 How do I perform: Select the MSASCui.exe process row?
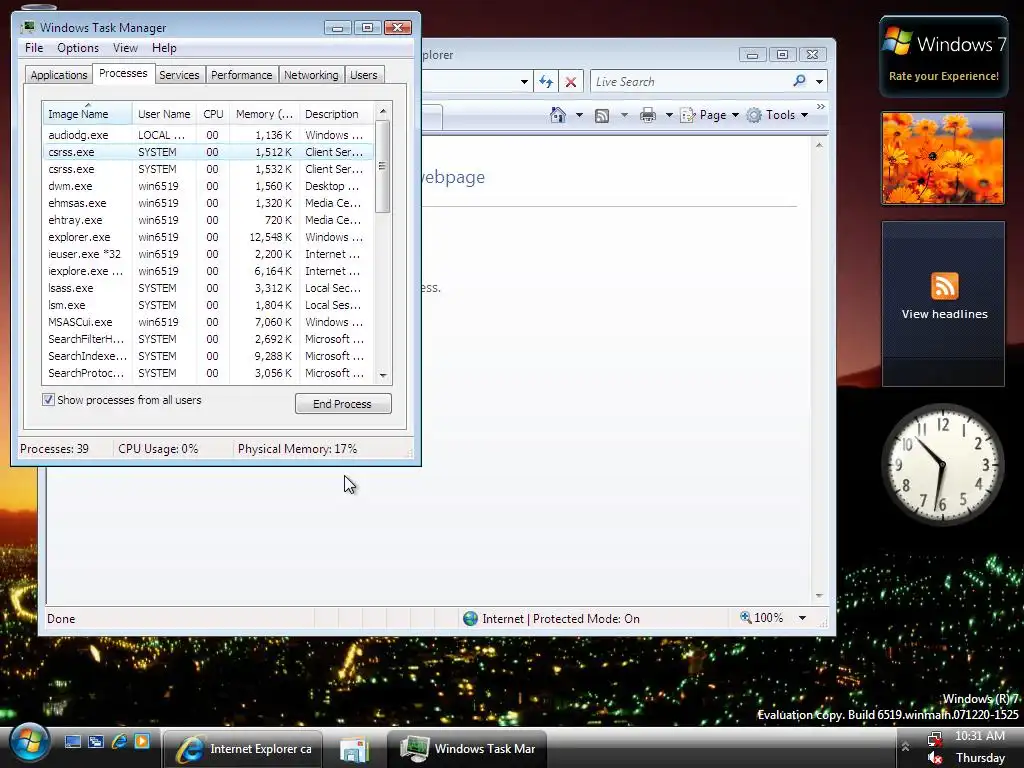tap(208, 322)
